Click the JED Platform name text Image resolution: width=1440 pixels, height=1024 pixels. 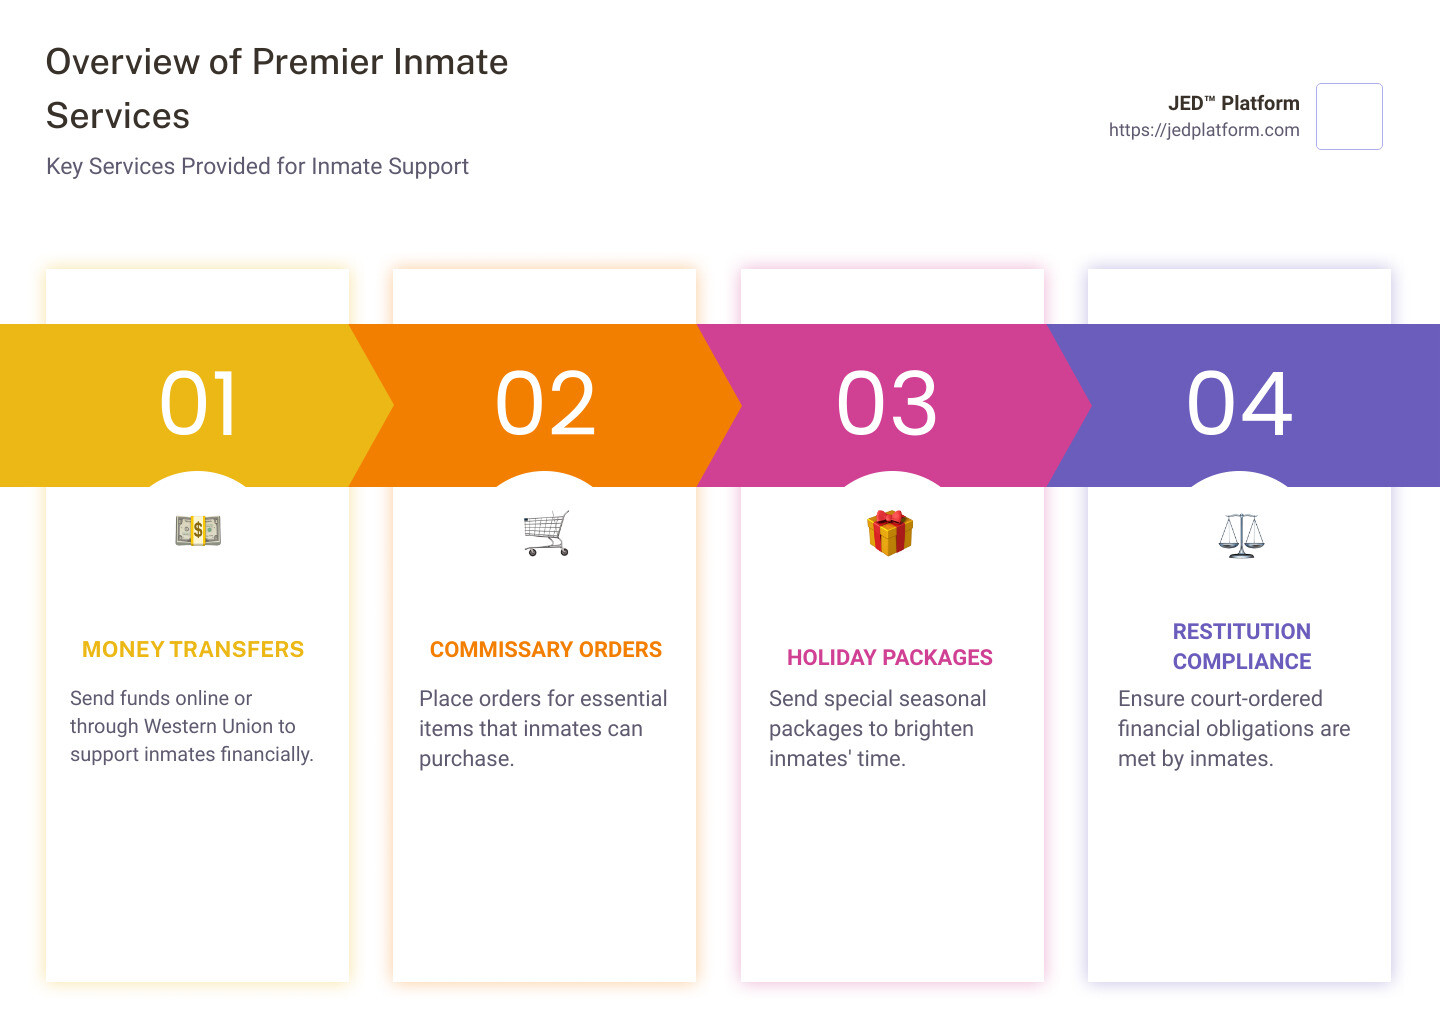pos(1233,103)
